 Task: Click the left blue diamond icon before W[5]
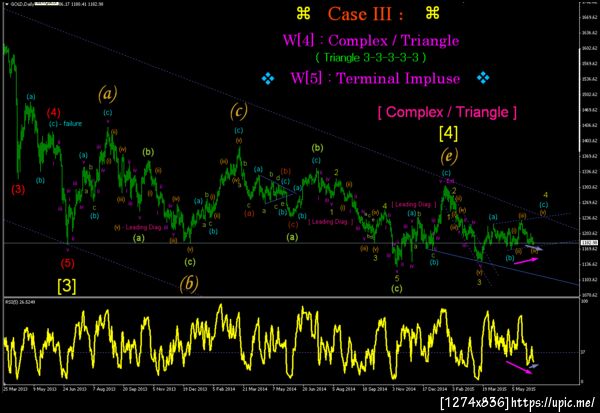[268, 79]
